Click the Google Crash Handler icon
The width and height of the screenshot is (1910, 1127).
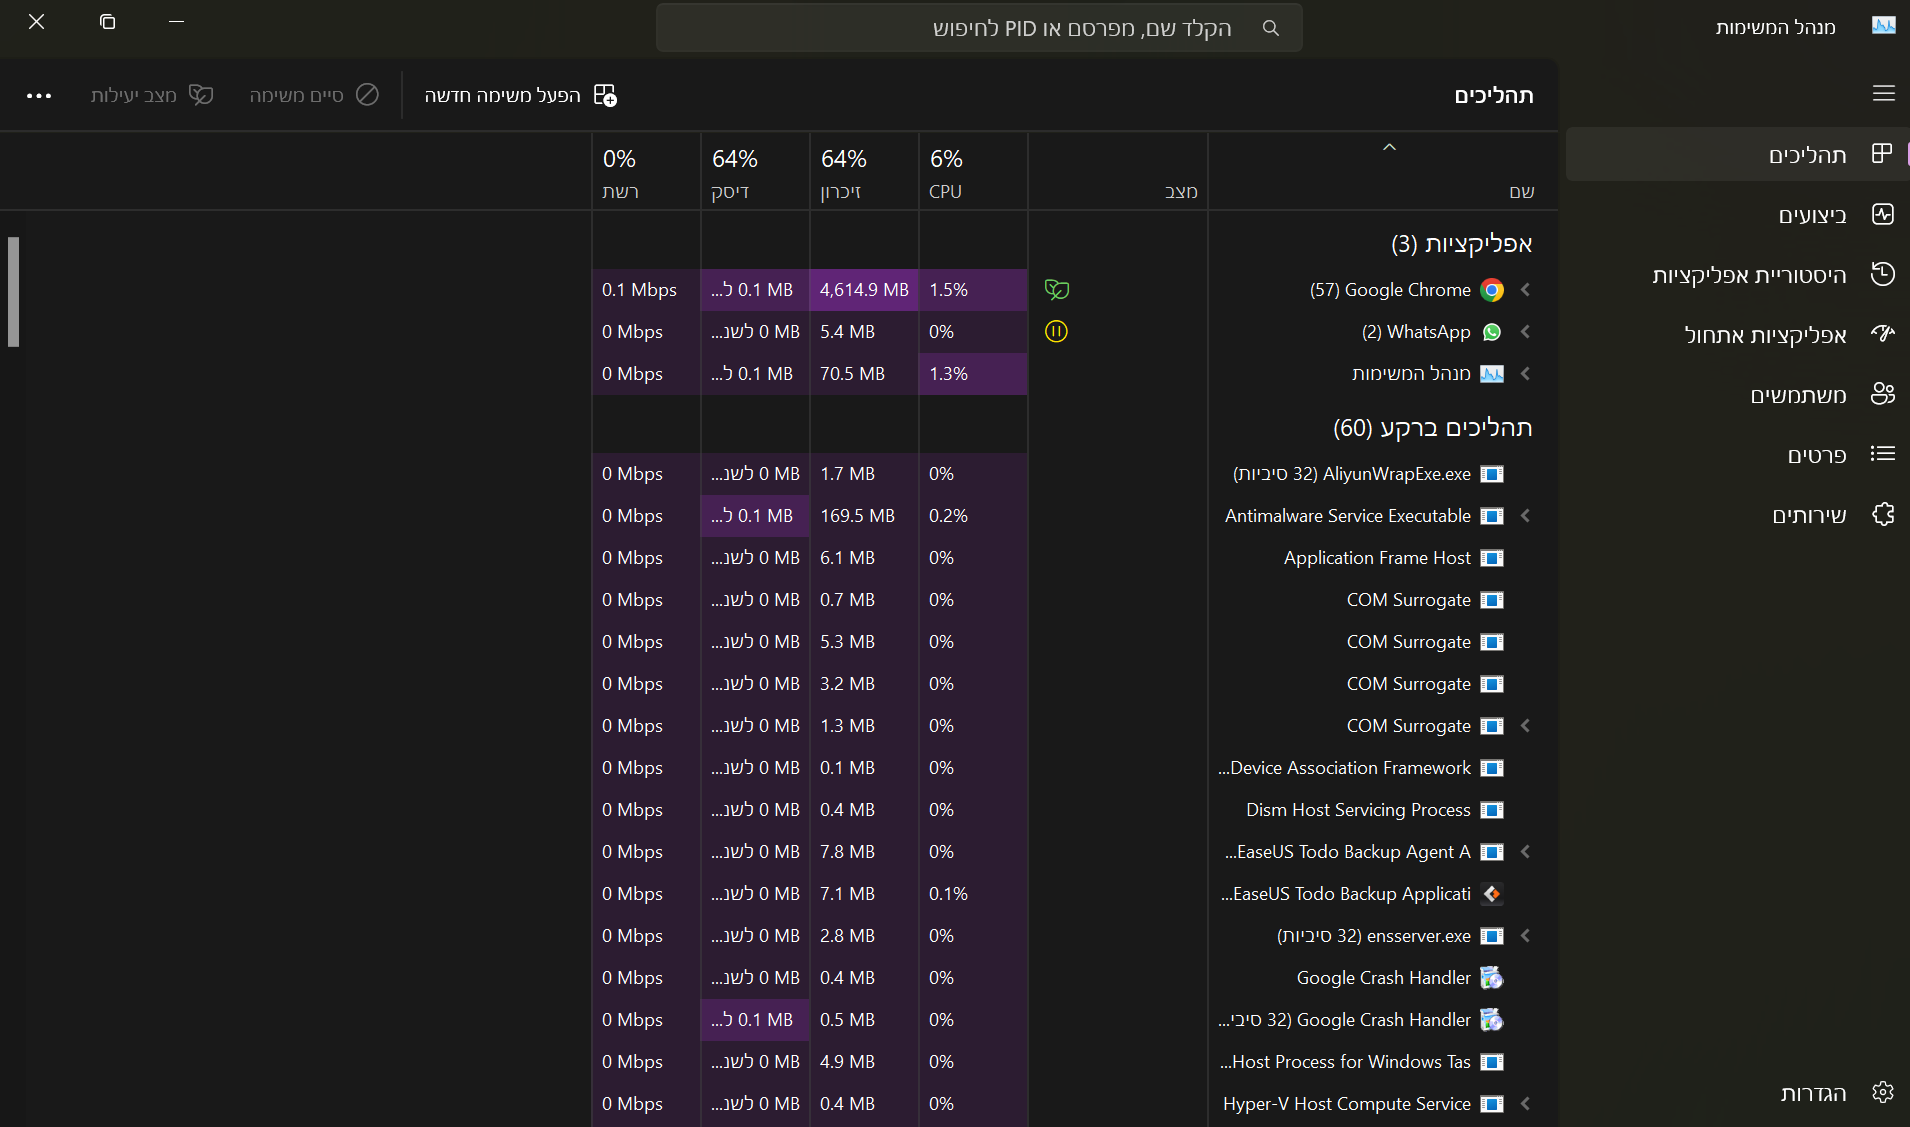[x=1492, y=978]
